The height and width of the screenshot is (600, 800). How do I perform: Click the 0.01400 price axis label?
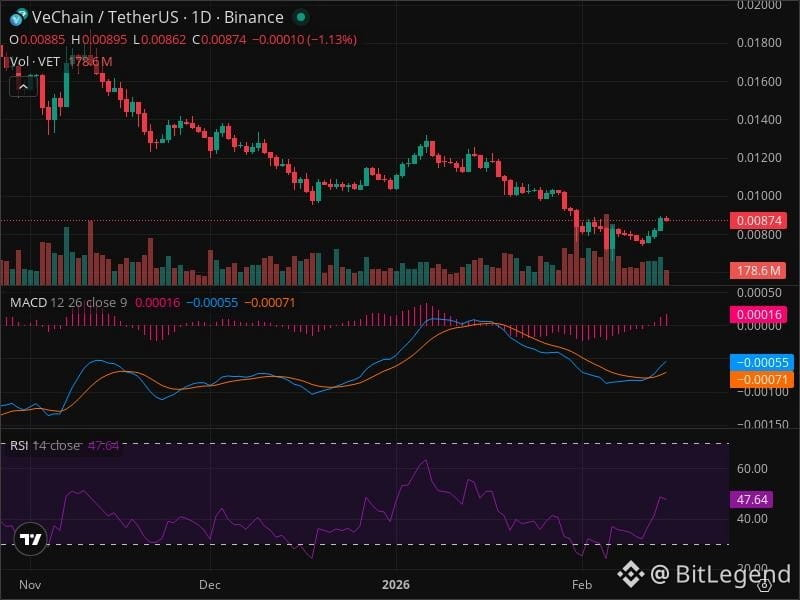[759, 119]
